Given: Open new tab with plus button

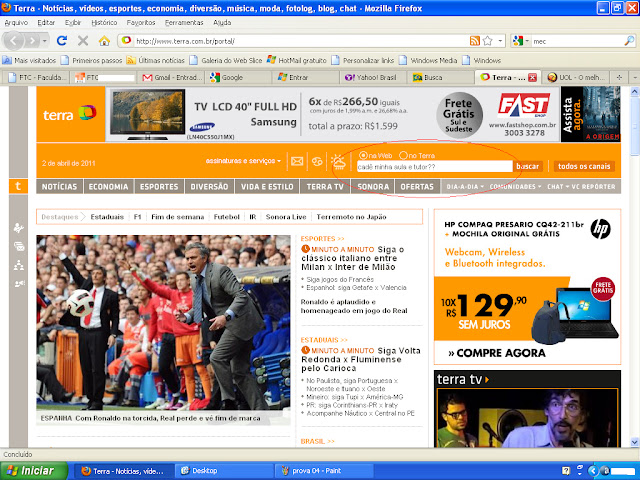Looking at the screenshot, I should click(619, 77).
